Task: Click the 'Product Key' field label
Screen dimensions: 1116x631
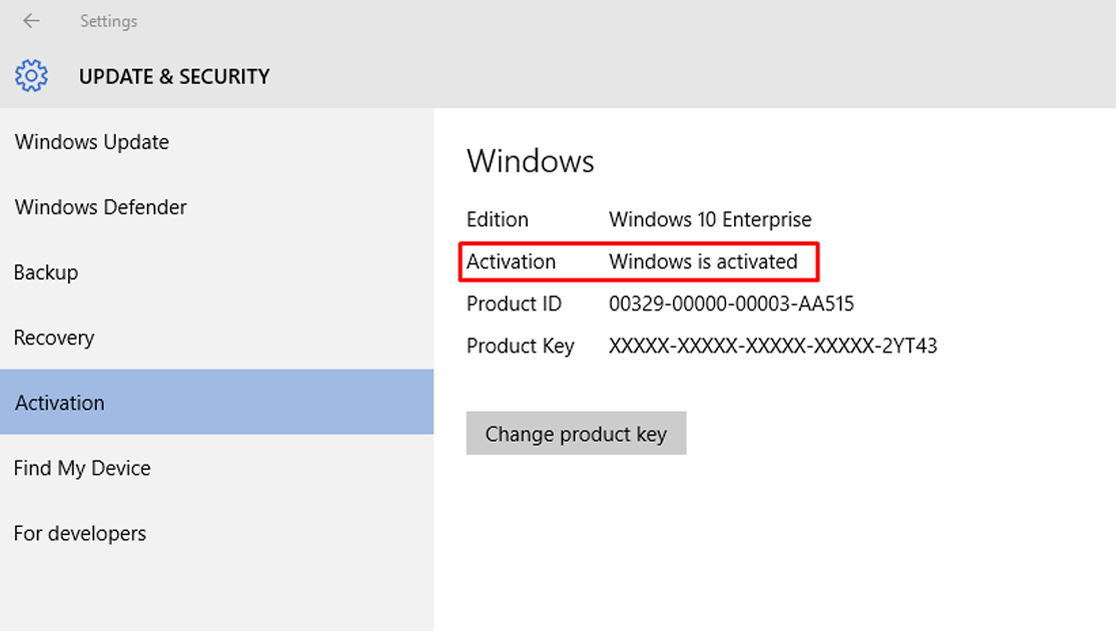Action: coord(520,346)
